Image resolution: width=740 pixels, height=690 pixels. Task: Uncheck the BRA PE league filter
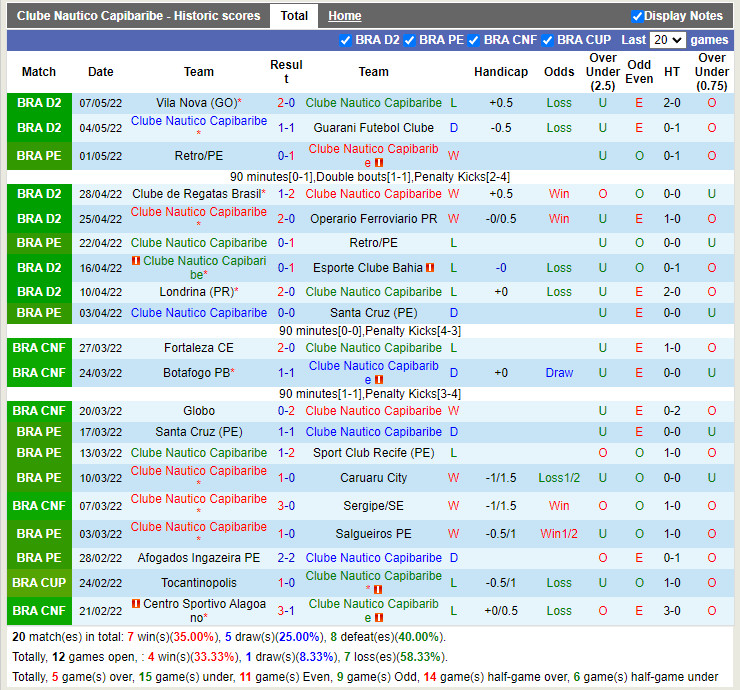(410, 40)
